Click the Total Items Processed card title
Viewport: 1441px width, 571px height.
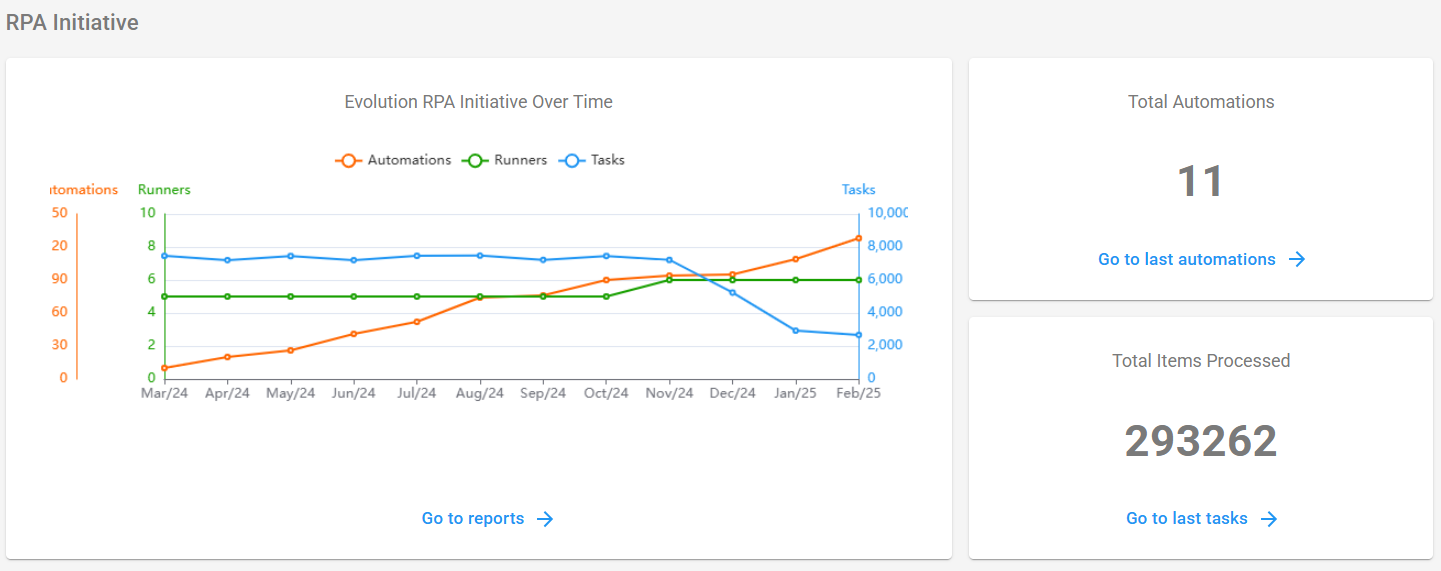click(x=1201, y=361)
